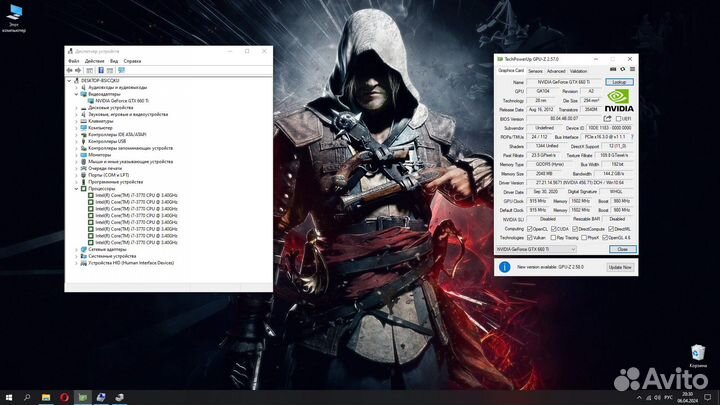
Task: Click the Close button in GPU-Z
Action: [x=623, y=249]
